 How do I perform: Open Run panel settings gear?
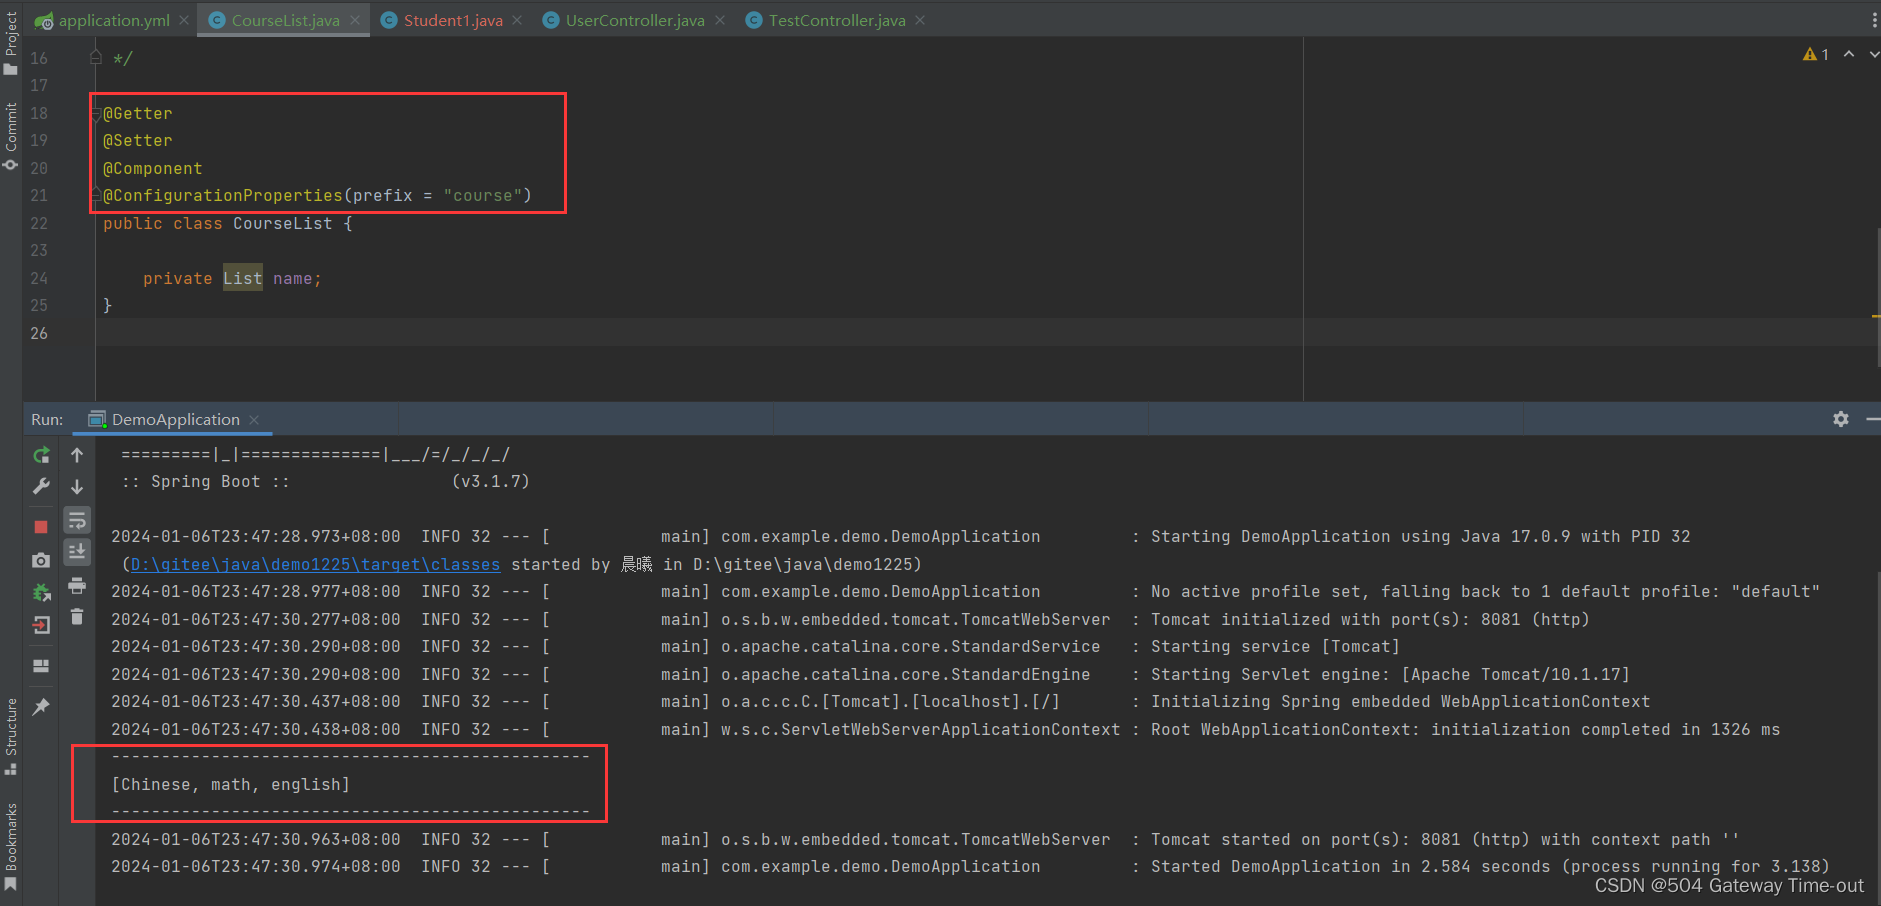click(x=1841, y=419)
